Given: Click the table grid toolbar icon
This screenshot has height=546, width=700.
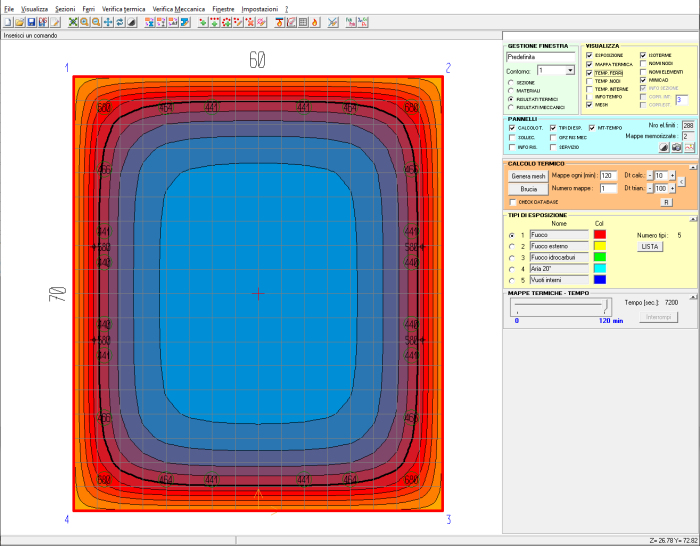Looking at the screenshot, I should (303, 21).
